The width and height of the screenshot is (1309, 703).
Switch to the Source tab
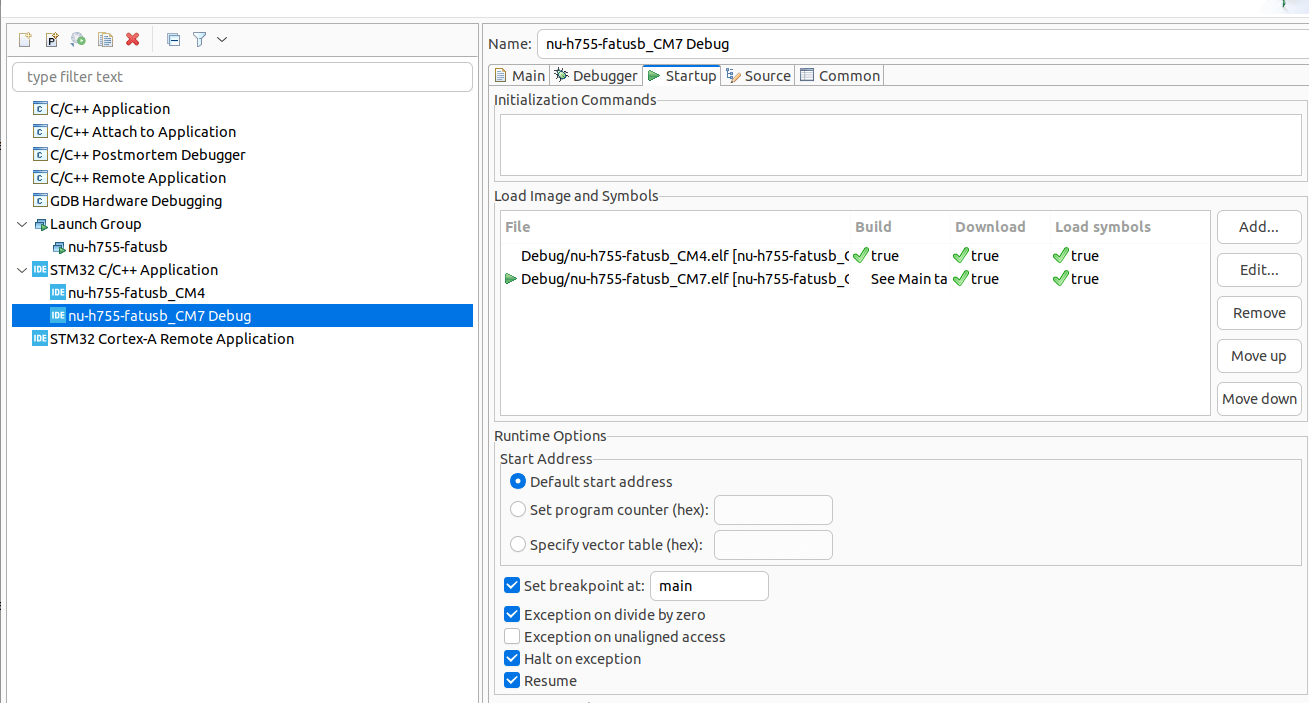pos(765,75)
